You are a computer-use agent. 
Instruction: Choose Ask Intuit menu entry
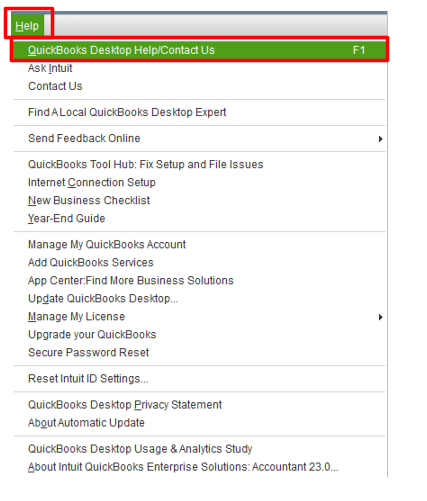tap(199, 68)
